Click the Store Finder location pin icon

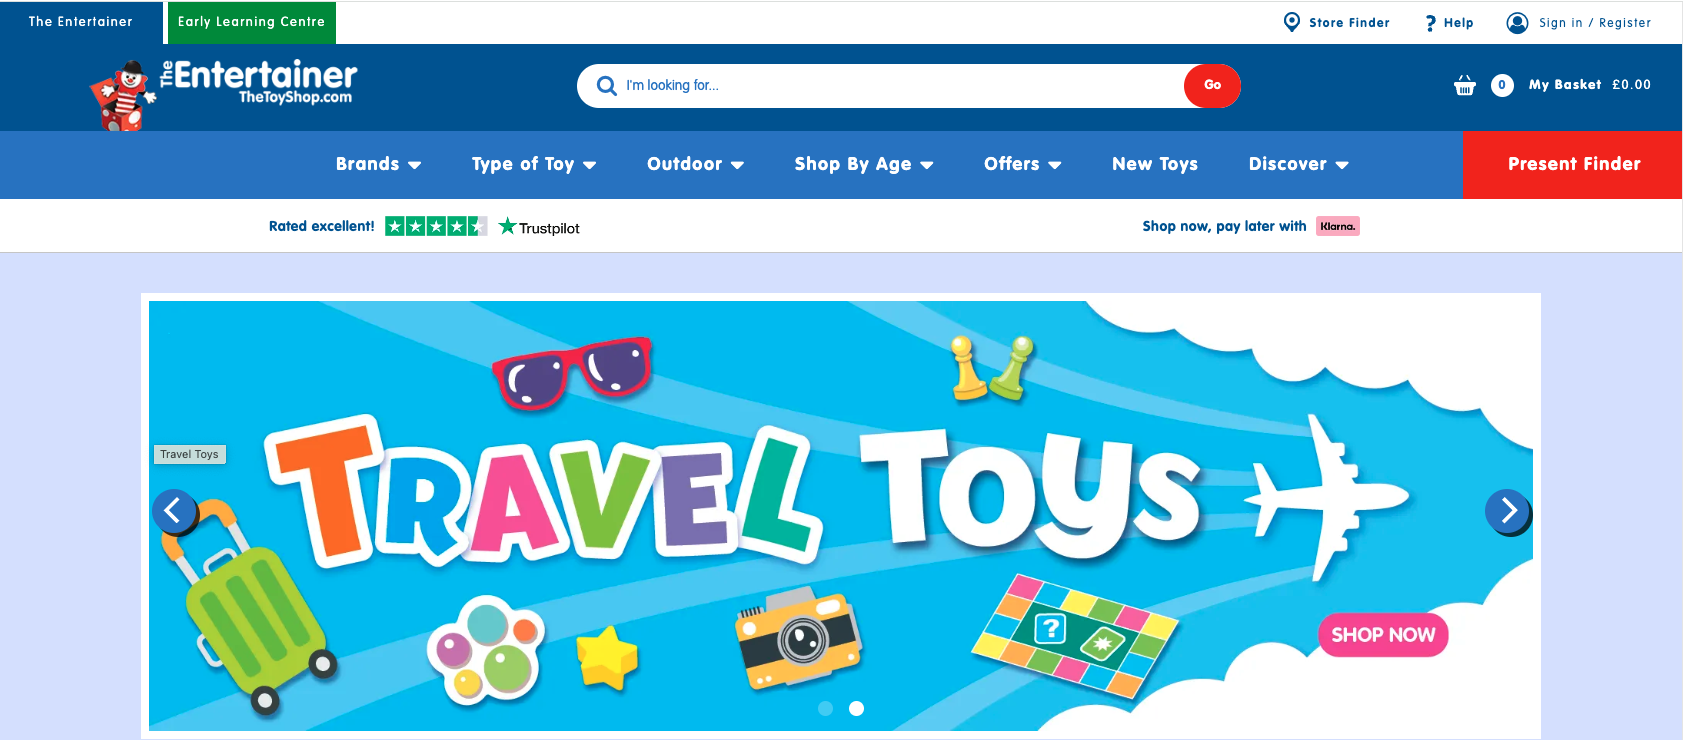(1292, 22)
